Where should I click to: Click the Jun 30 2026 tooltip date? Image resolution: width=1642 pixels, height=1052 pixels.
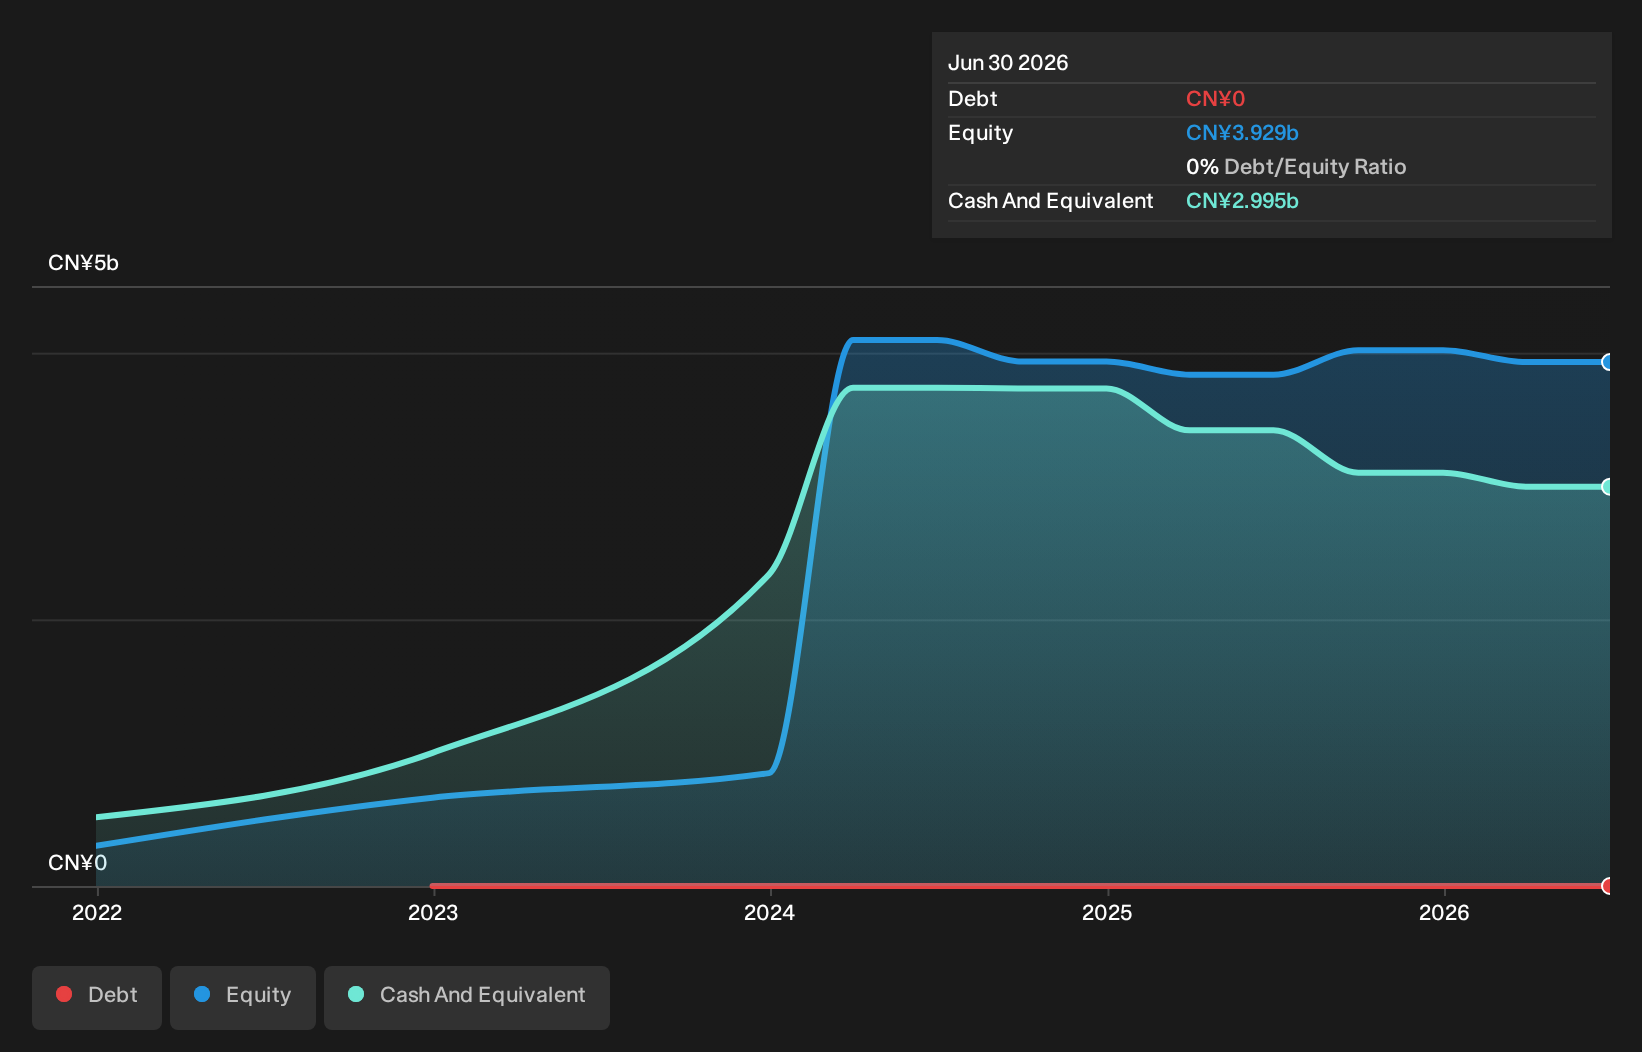1008,63
